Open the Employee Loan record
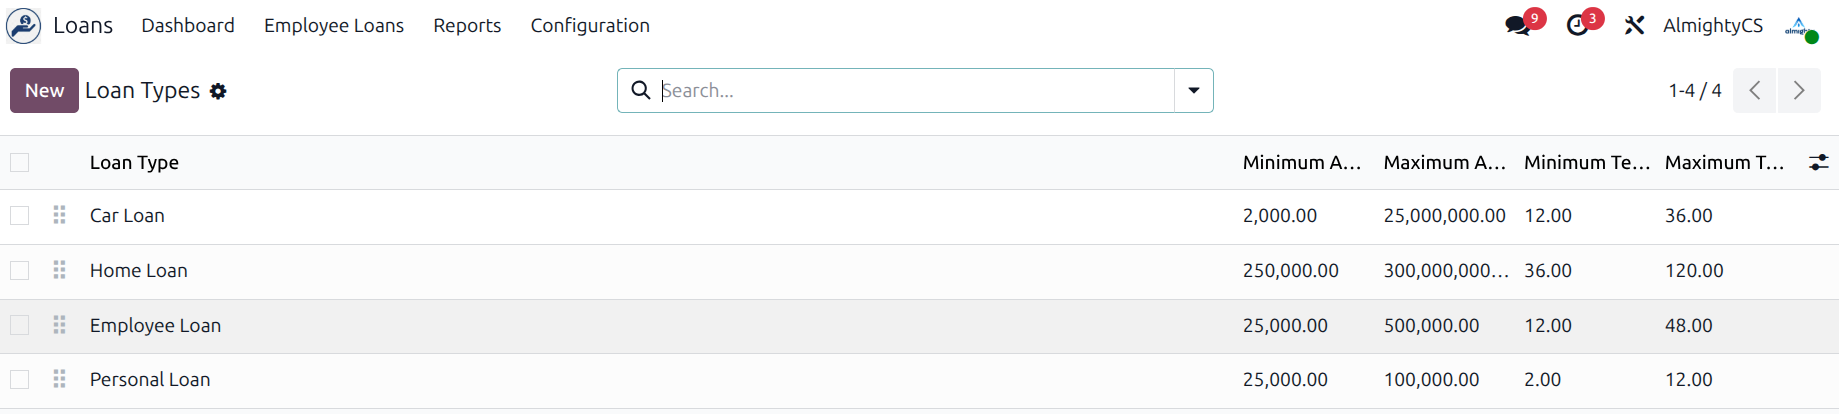Viewport: 1839px width, 414px height. [155, 325]
